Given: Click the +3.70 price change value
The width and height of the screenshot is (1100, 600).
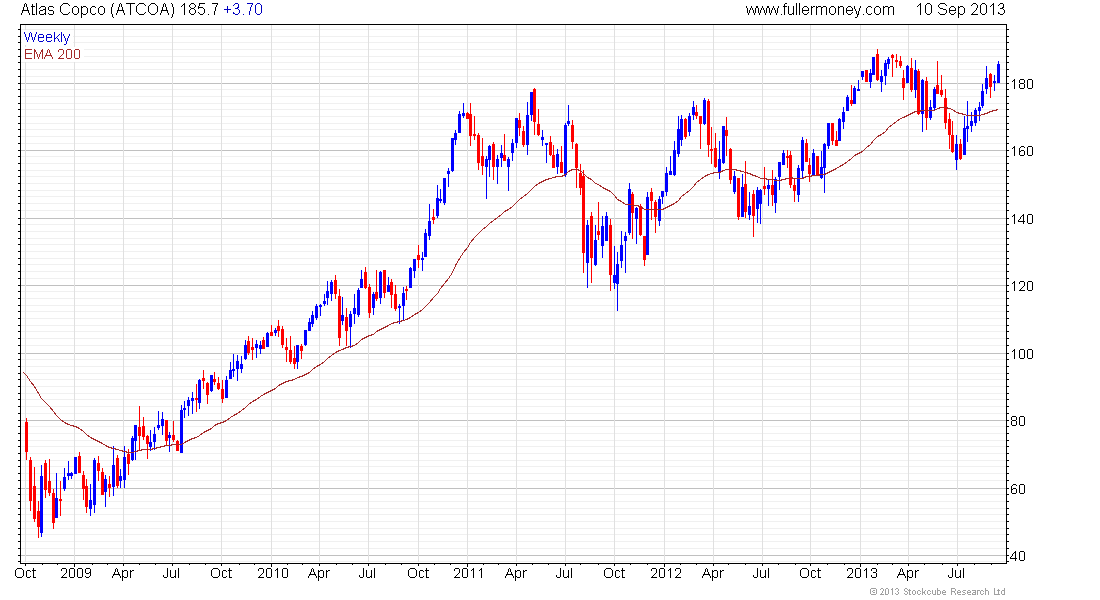Looking at the screenshot, I should coord(243,10).
